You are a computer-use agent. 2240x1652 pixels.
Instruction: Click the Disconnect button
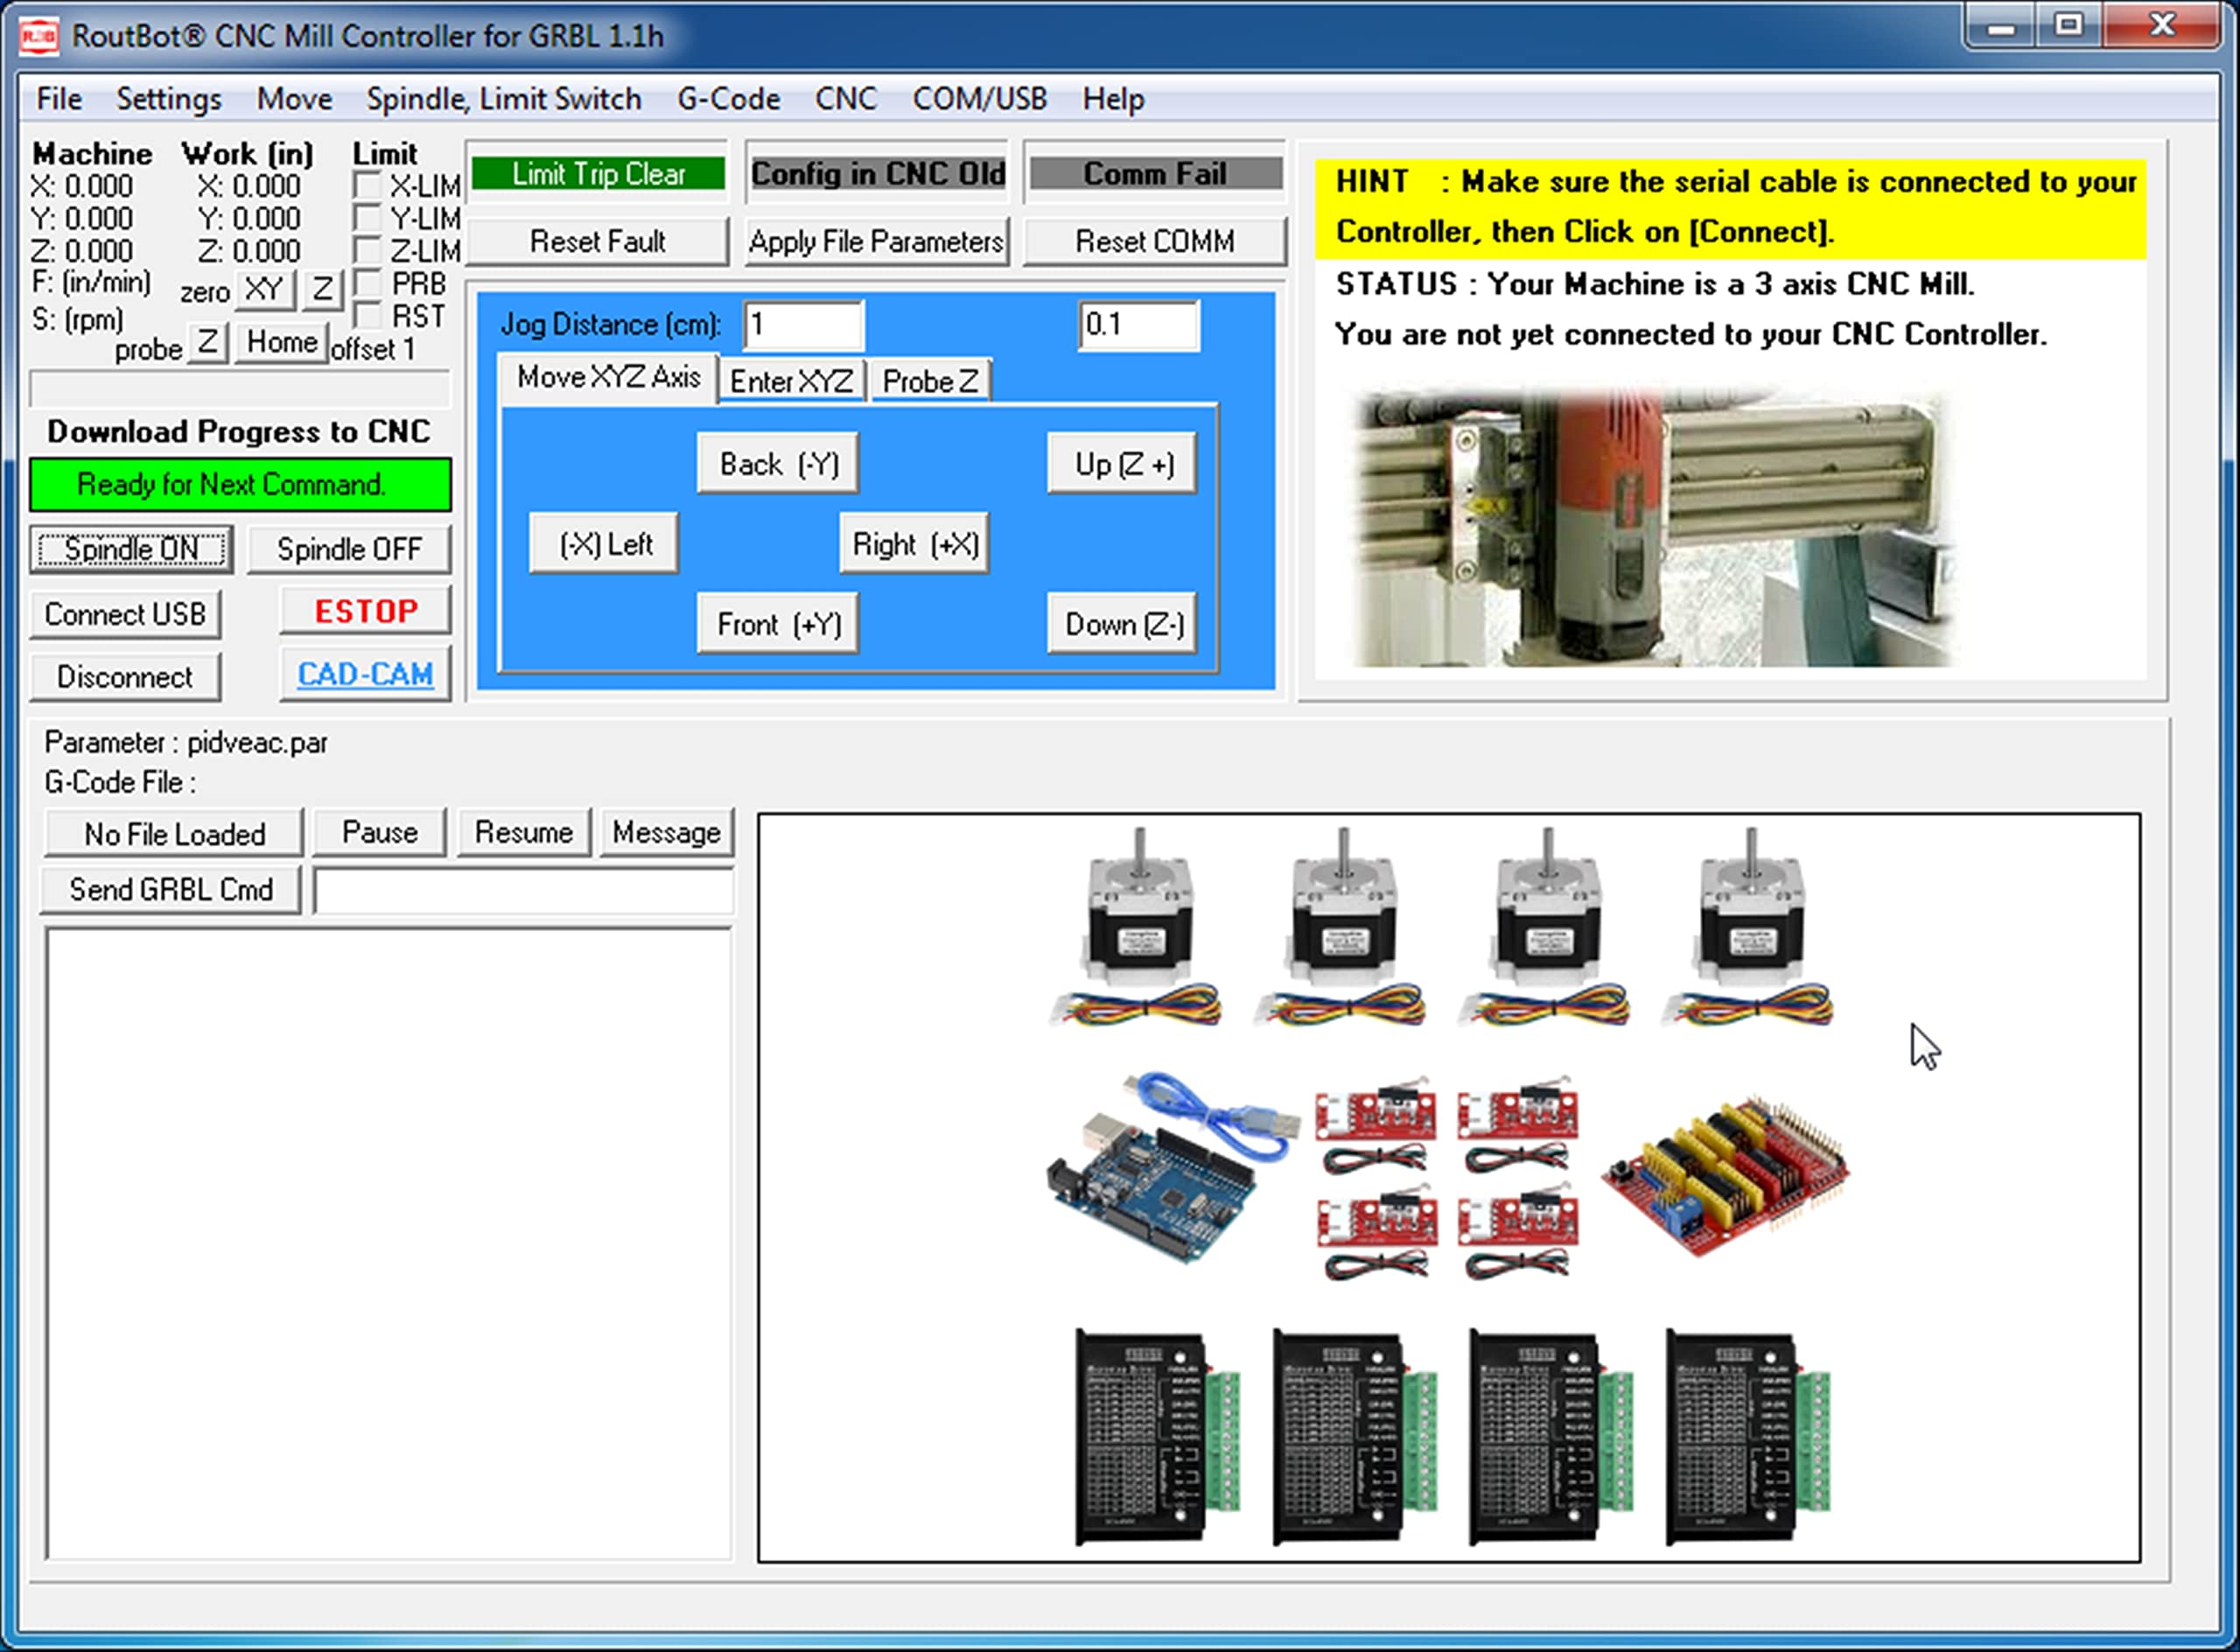click(x=125, y=677)
